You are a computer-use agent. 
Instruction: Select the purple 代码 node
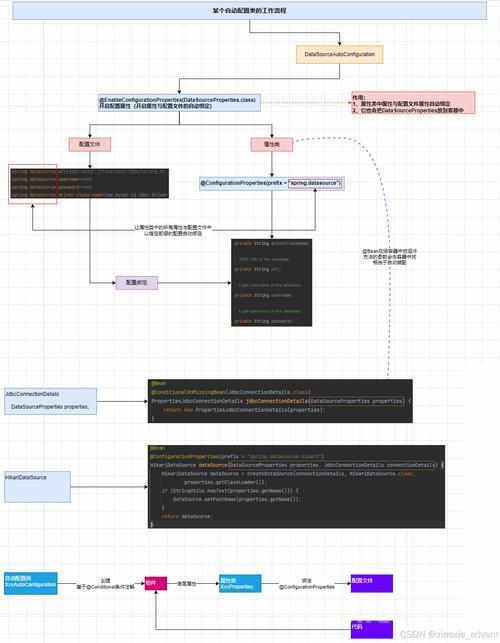(x=372, y=630)
